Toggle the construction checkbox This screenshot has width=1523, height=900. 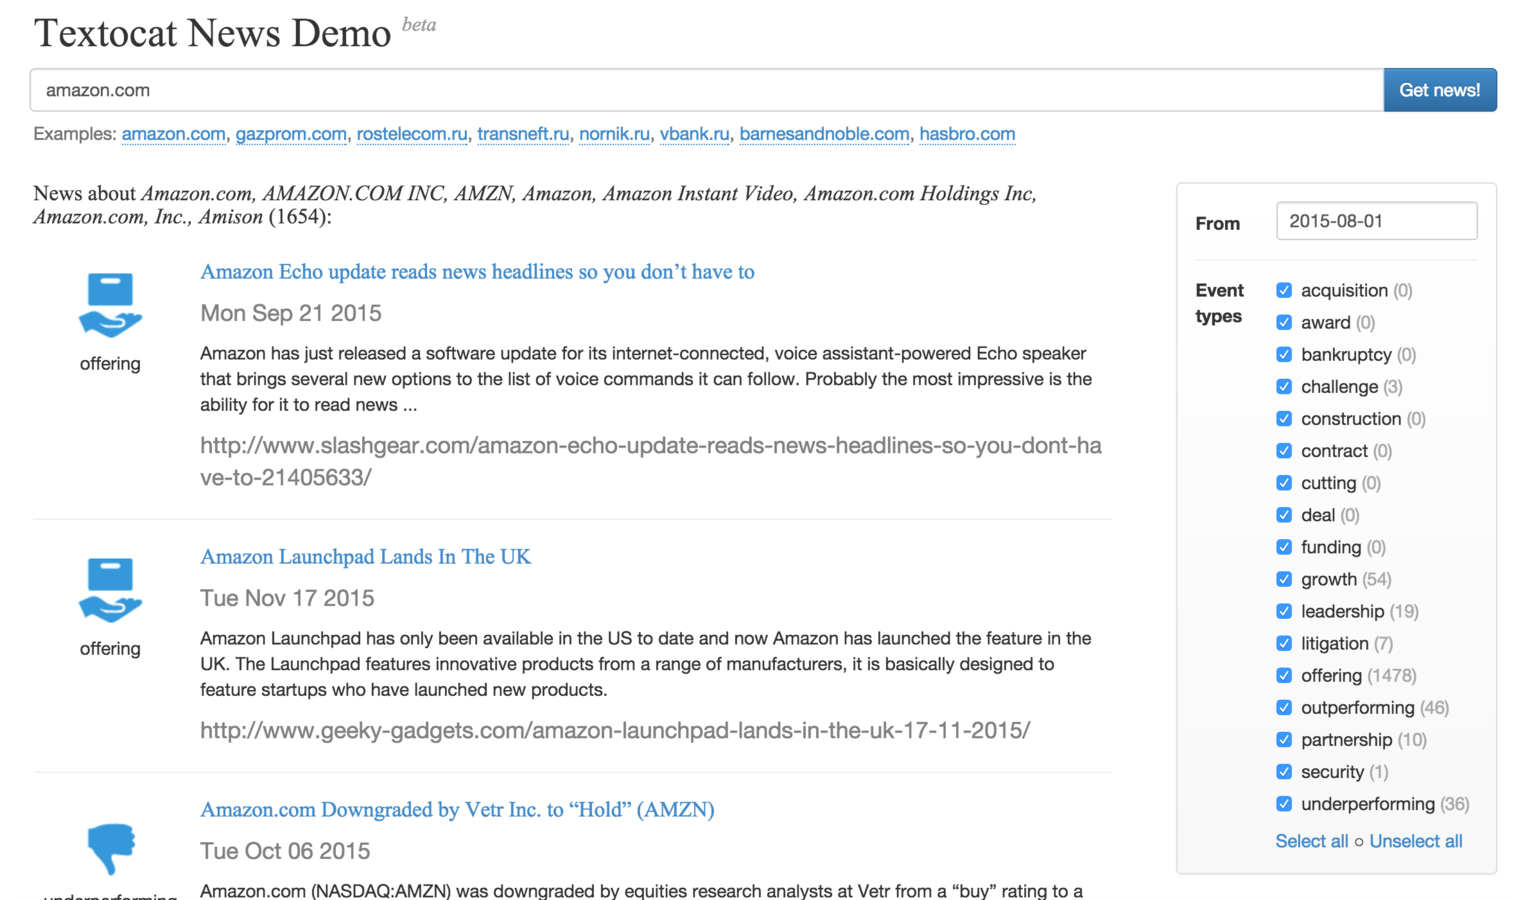tap(1284, 418)
